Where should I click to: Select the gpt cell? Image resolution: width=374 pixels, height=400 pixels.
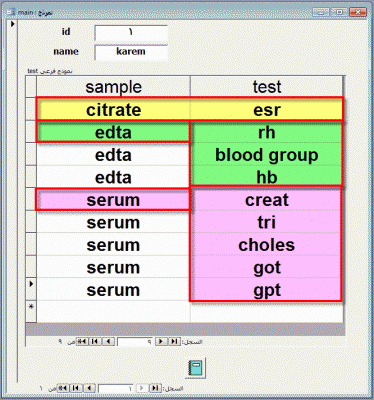click(x=267, y=290)
